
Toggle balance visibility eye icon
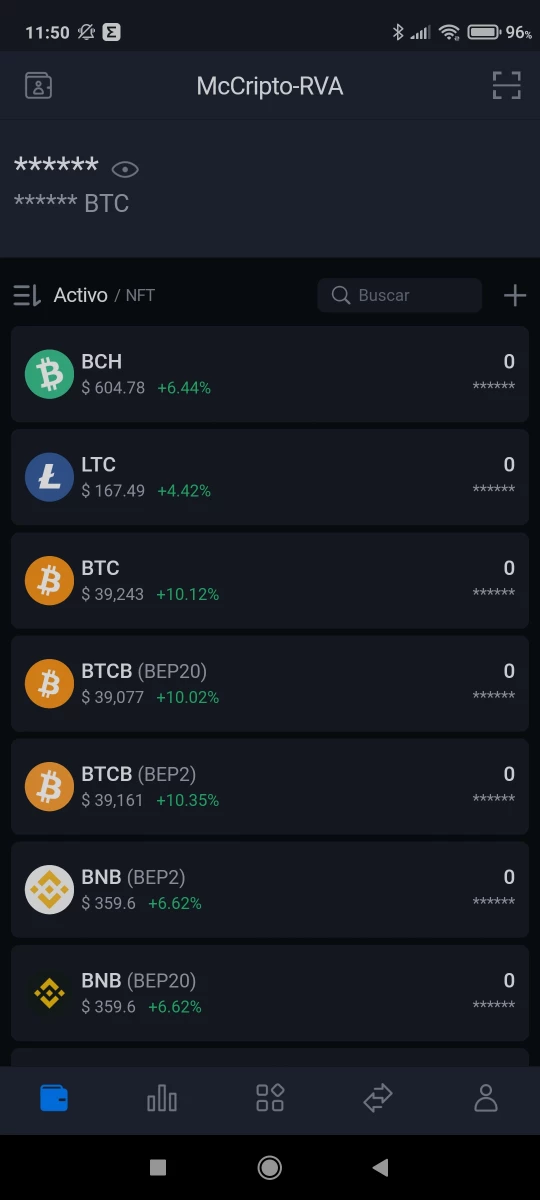click(x=125, y=169)
